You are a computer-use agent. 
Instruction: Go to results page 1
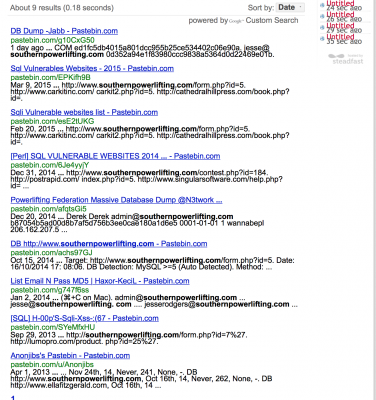click(x=13, y=398)
